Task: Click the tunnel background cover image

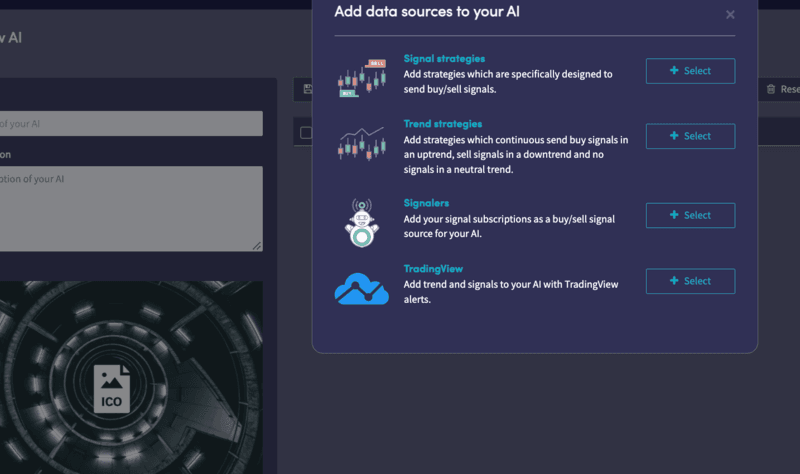Action: [131, 378]
